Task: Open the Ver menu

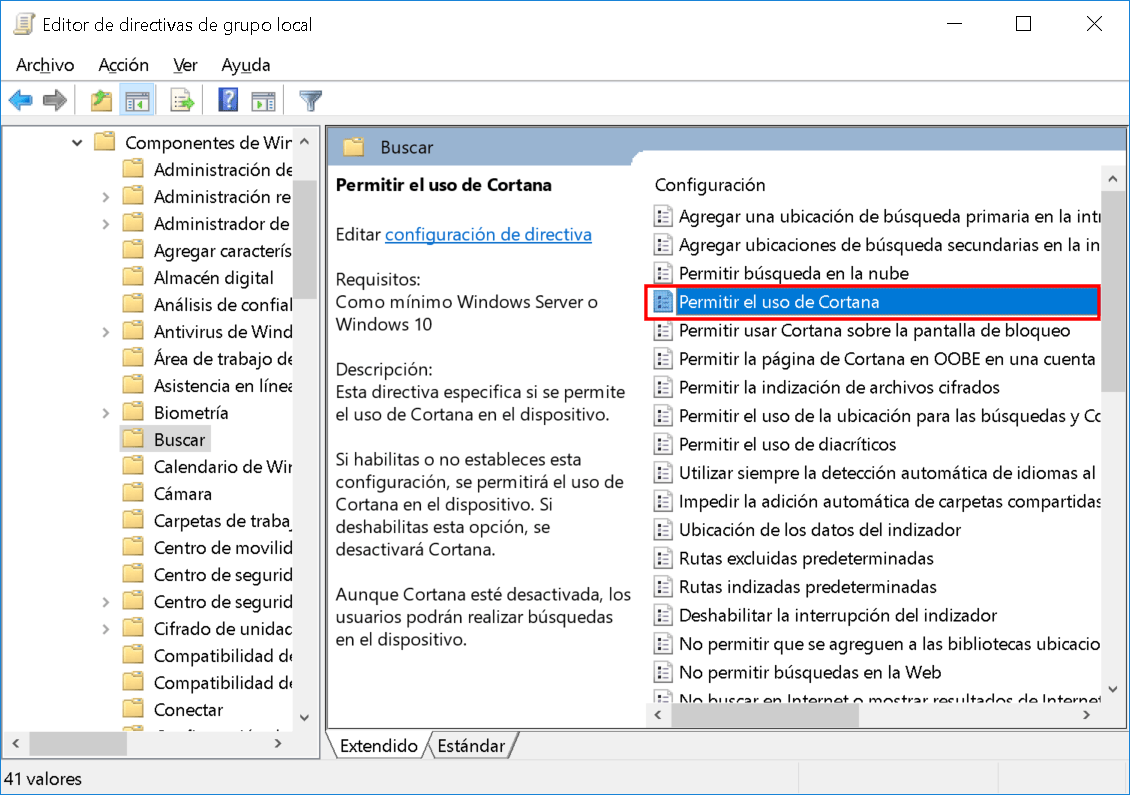Action: 185,65
